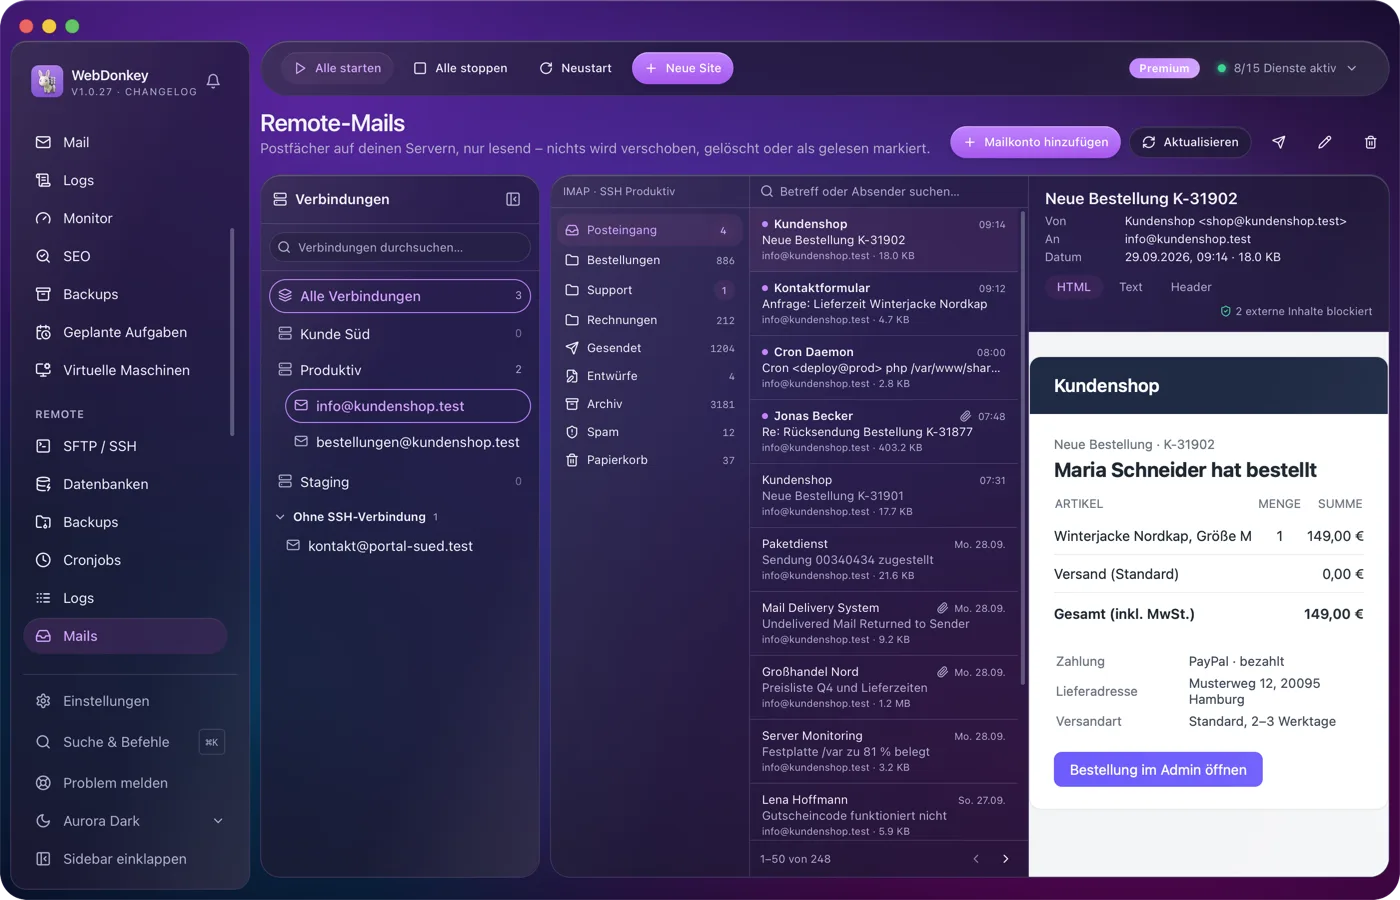Select the Produktiv connection
Viewport: 1400px width, 900px height.
point(400,370)
